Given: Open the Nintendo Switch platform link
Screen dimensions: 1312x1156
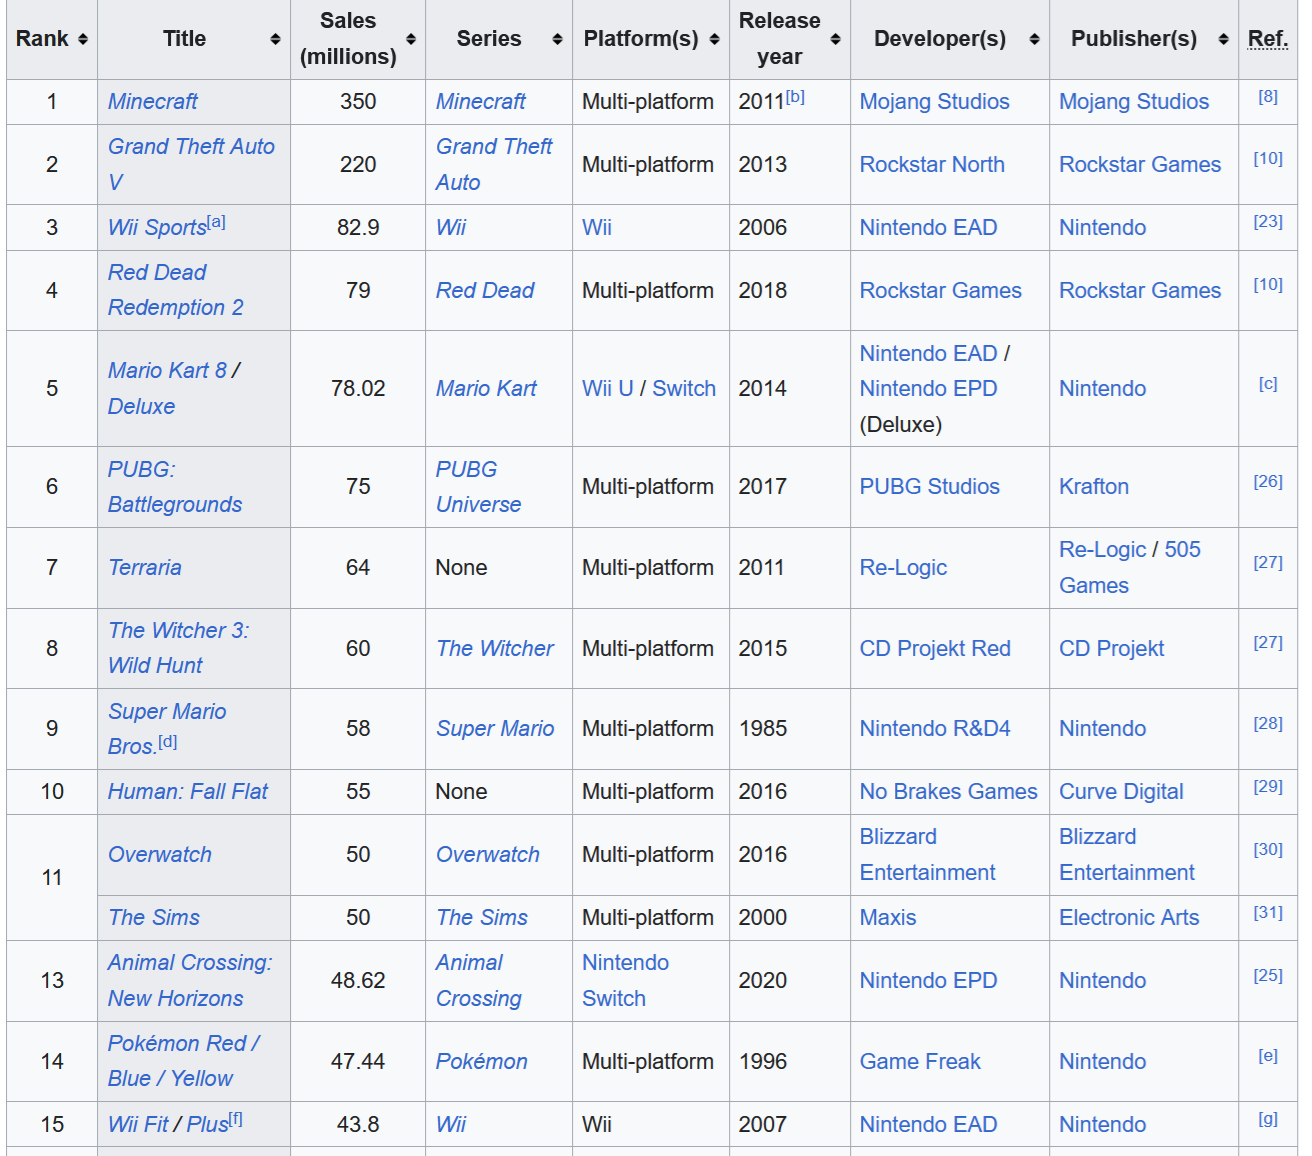Looking at the screenshot, I should coord(626,980).
